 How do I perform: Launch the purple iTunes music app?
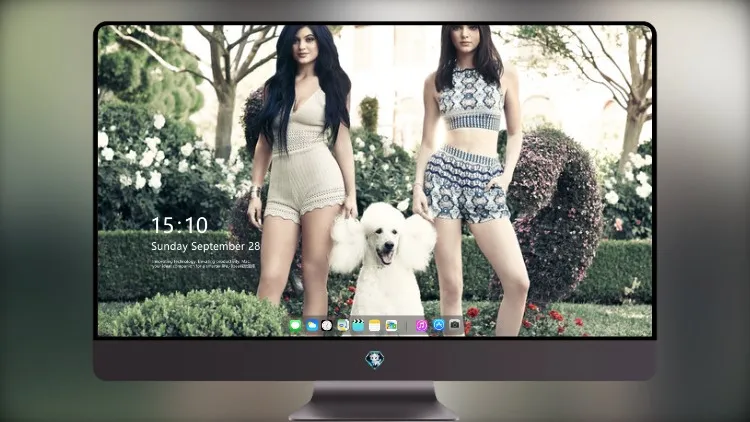coord(421,326)
